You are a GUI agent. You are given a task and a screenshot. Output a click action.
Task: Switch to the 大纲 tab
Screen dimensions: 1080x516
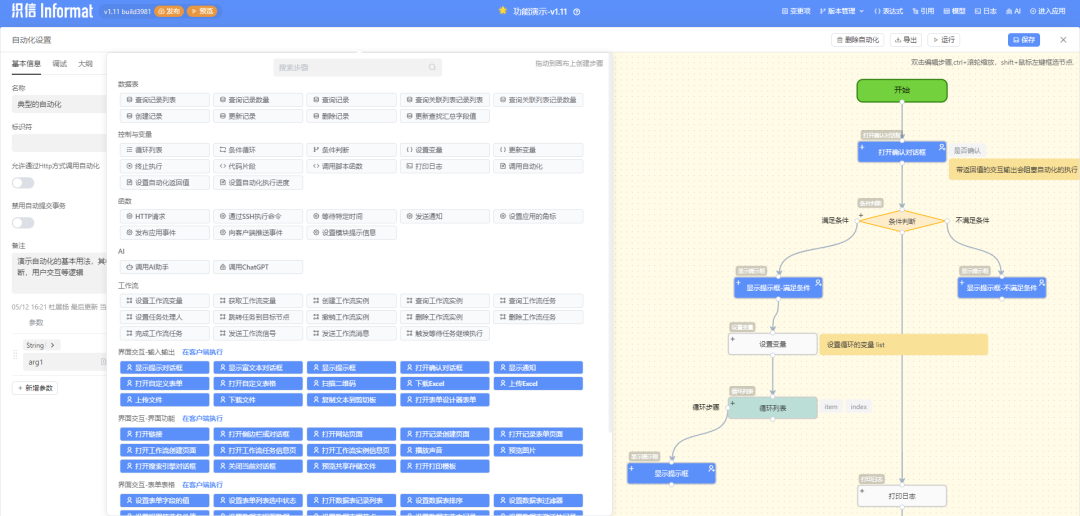click(x=85, y=64)
